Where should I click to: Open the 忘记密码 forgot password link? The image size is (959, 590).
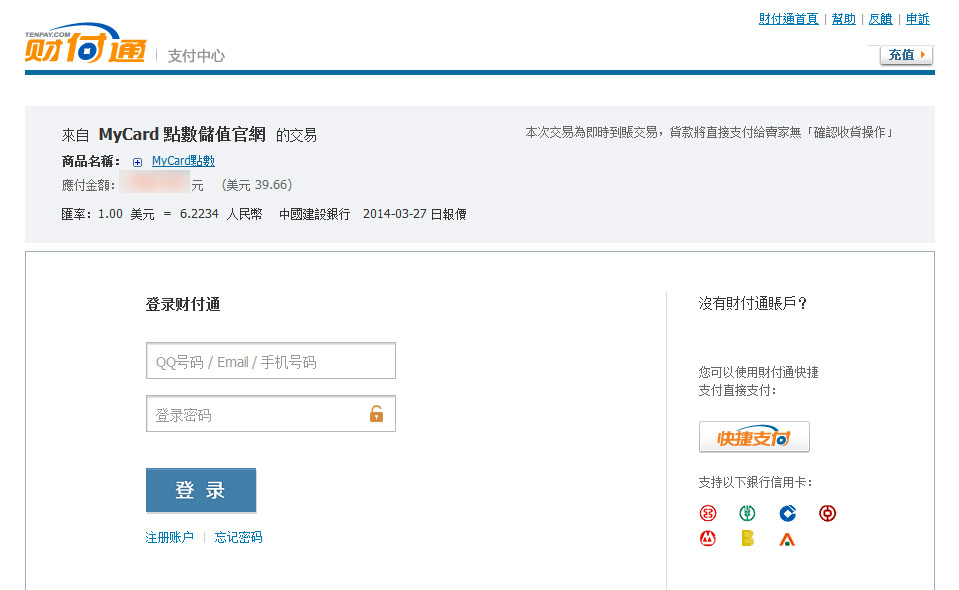[239, 537]
